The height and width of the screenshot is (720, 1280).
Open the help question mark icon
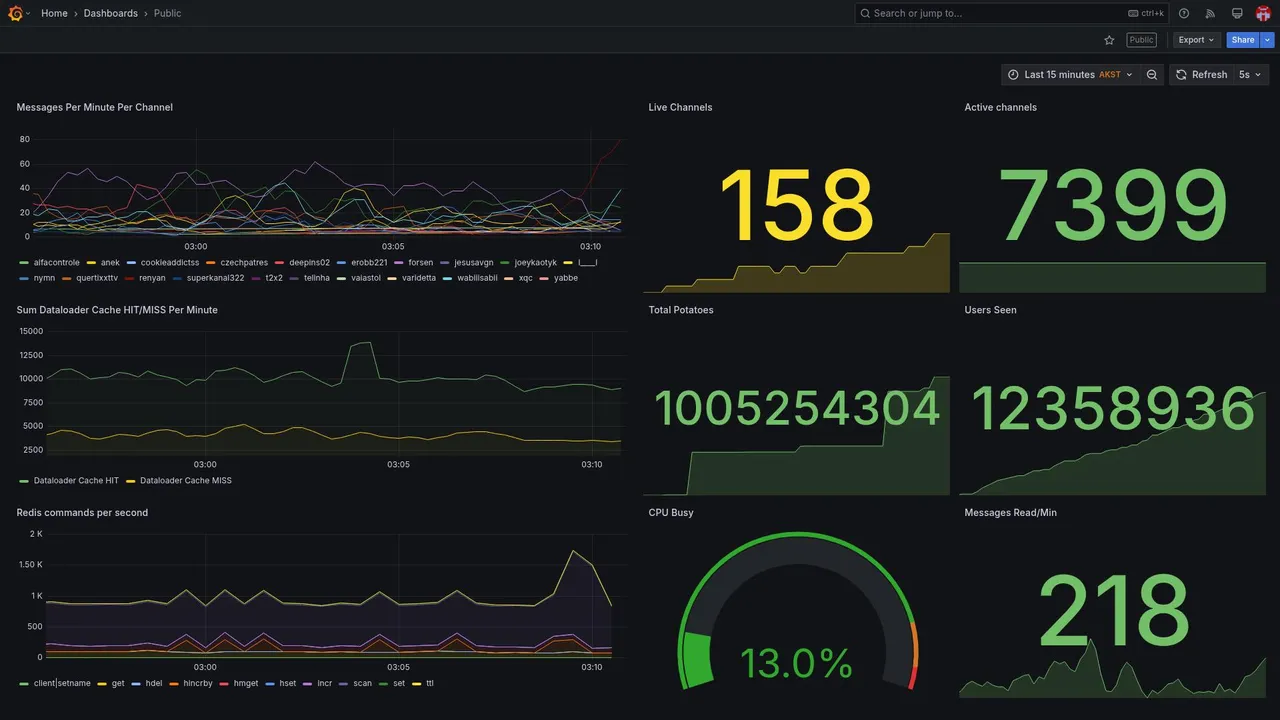point(1184,13)
